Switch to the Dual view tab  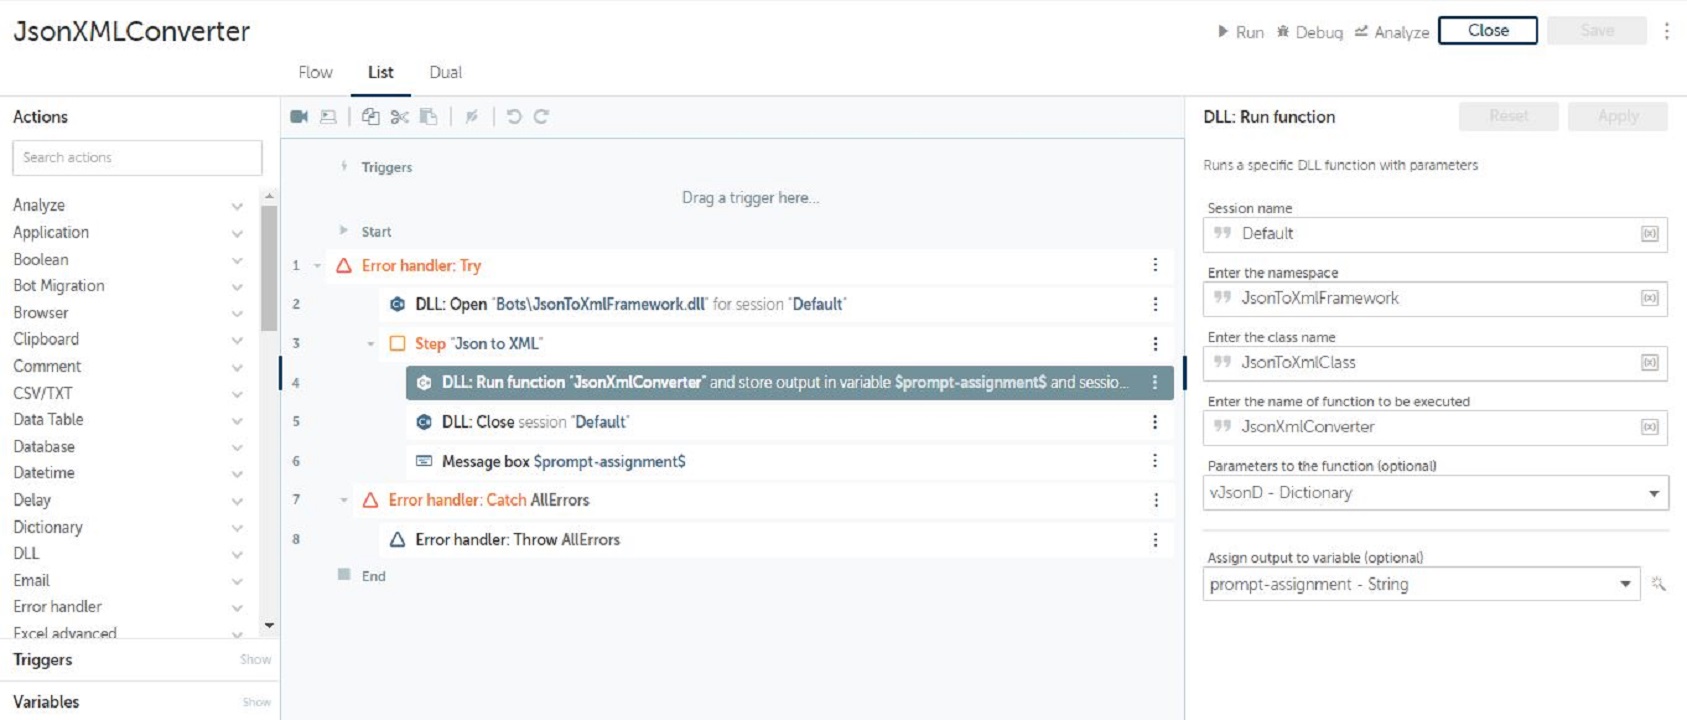tap(445, 72)
